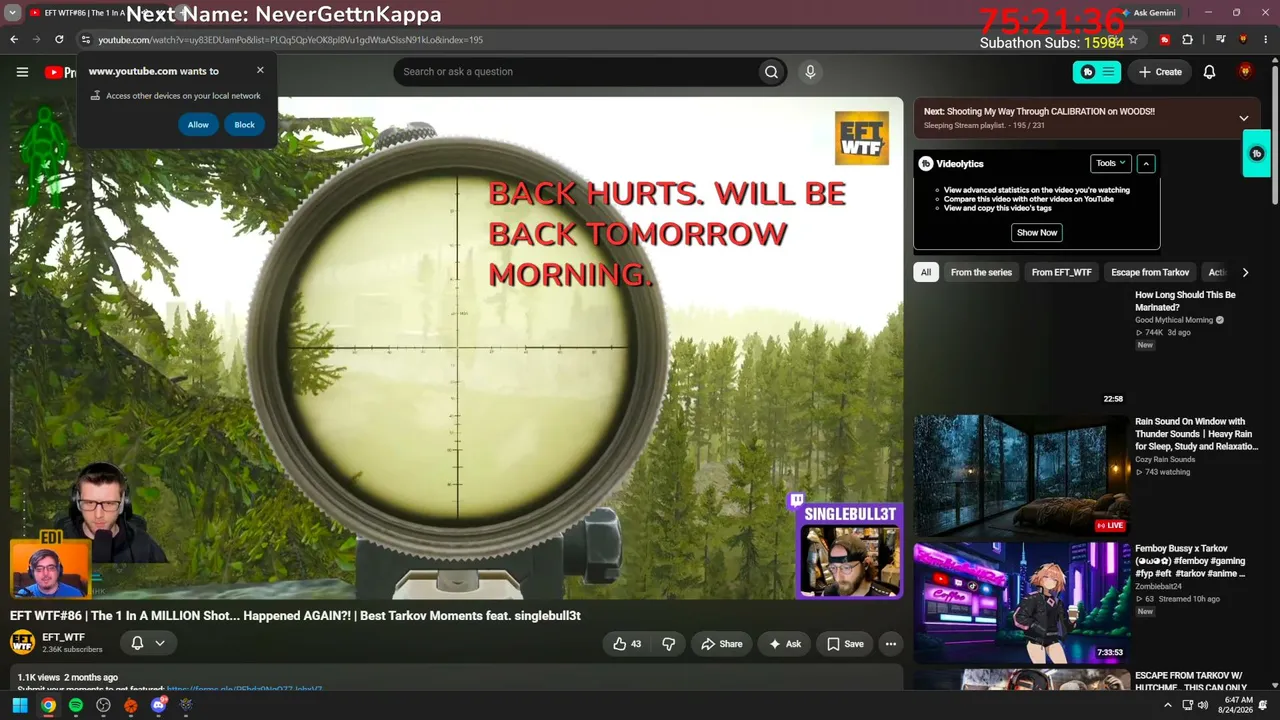Viewport: 1280px width, 720px height.
Task: Open the Chrome extensions puzzle menu
Action: point(1188,40)
